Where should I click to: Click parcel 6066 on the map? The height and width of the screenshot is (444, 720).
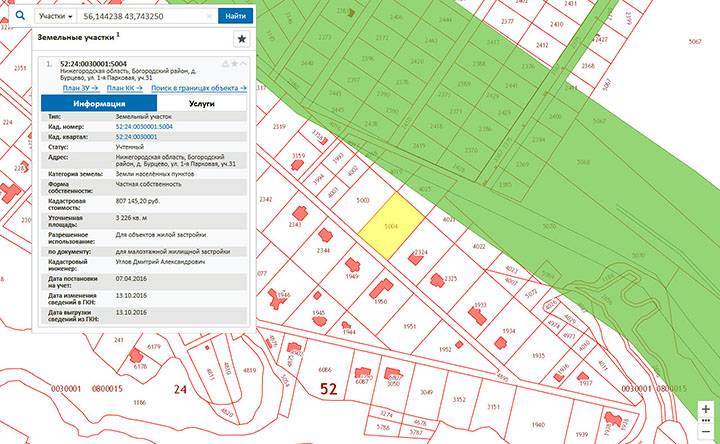coord(325,370)
